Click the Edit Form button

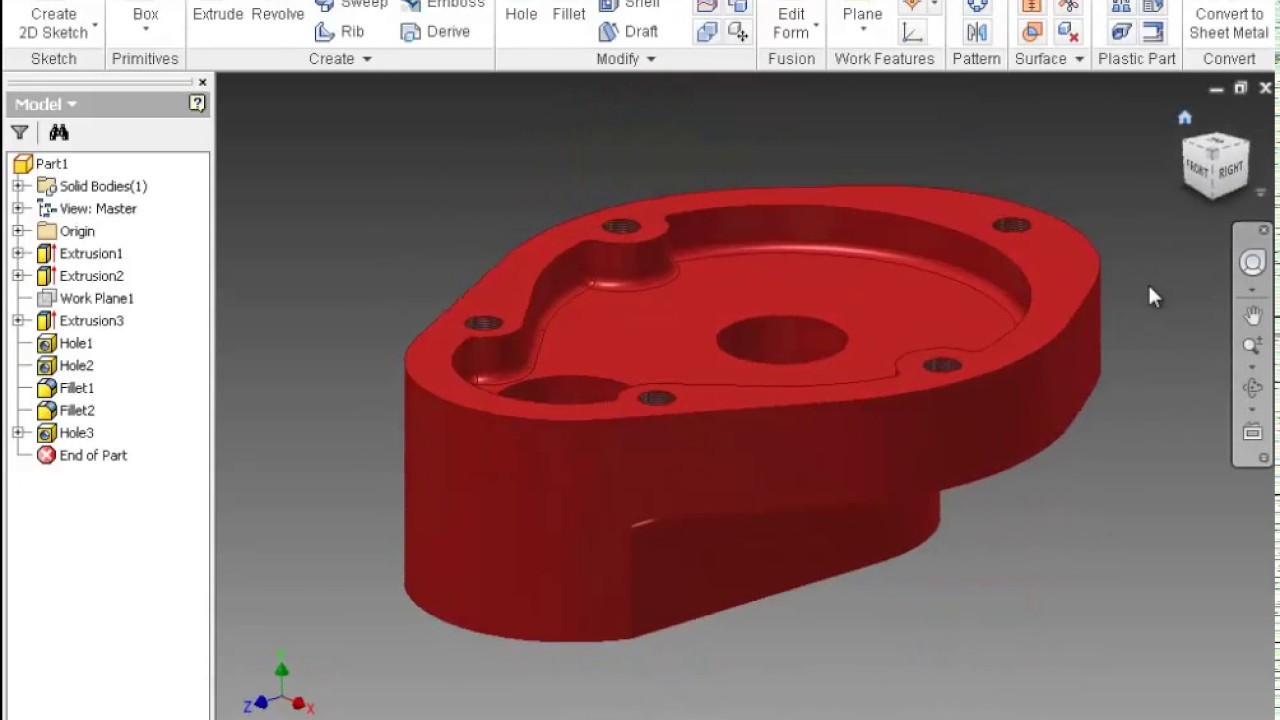(791, 22)
